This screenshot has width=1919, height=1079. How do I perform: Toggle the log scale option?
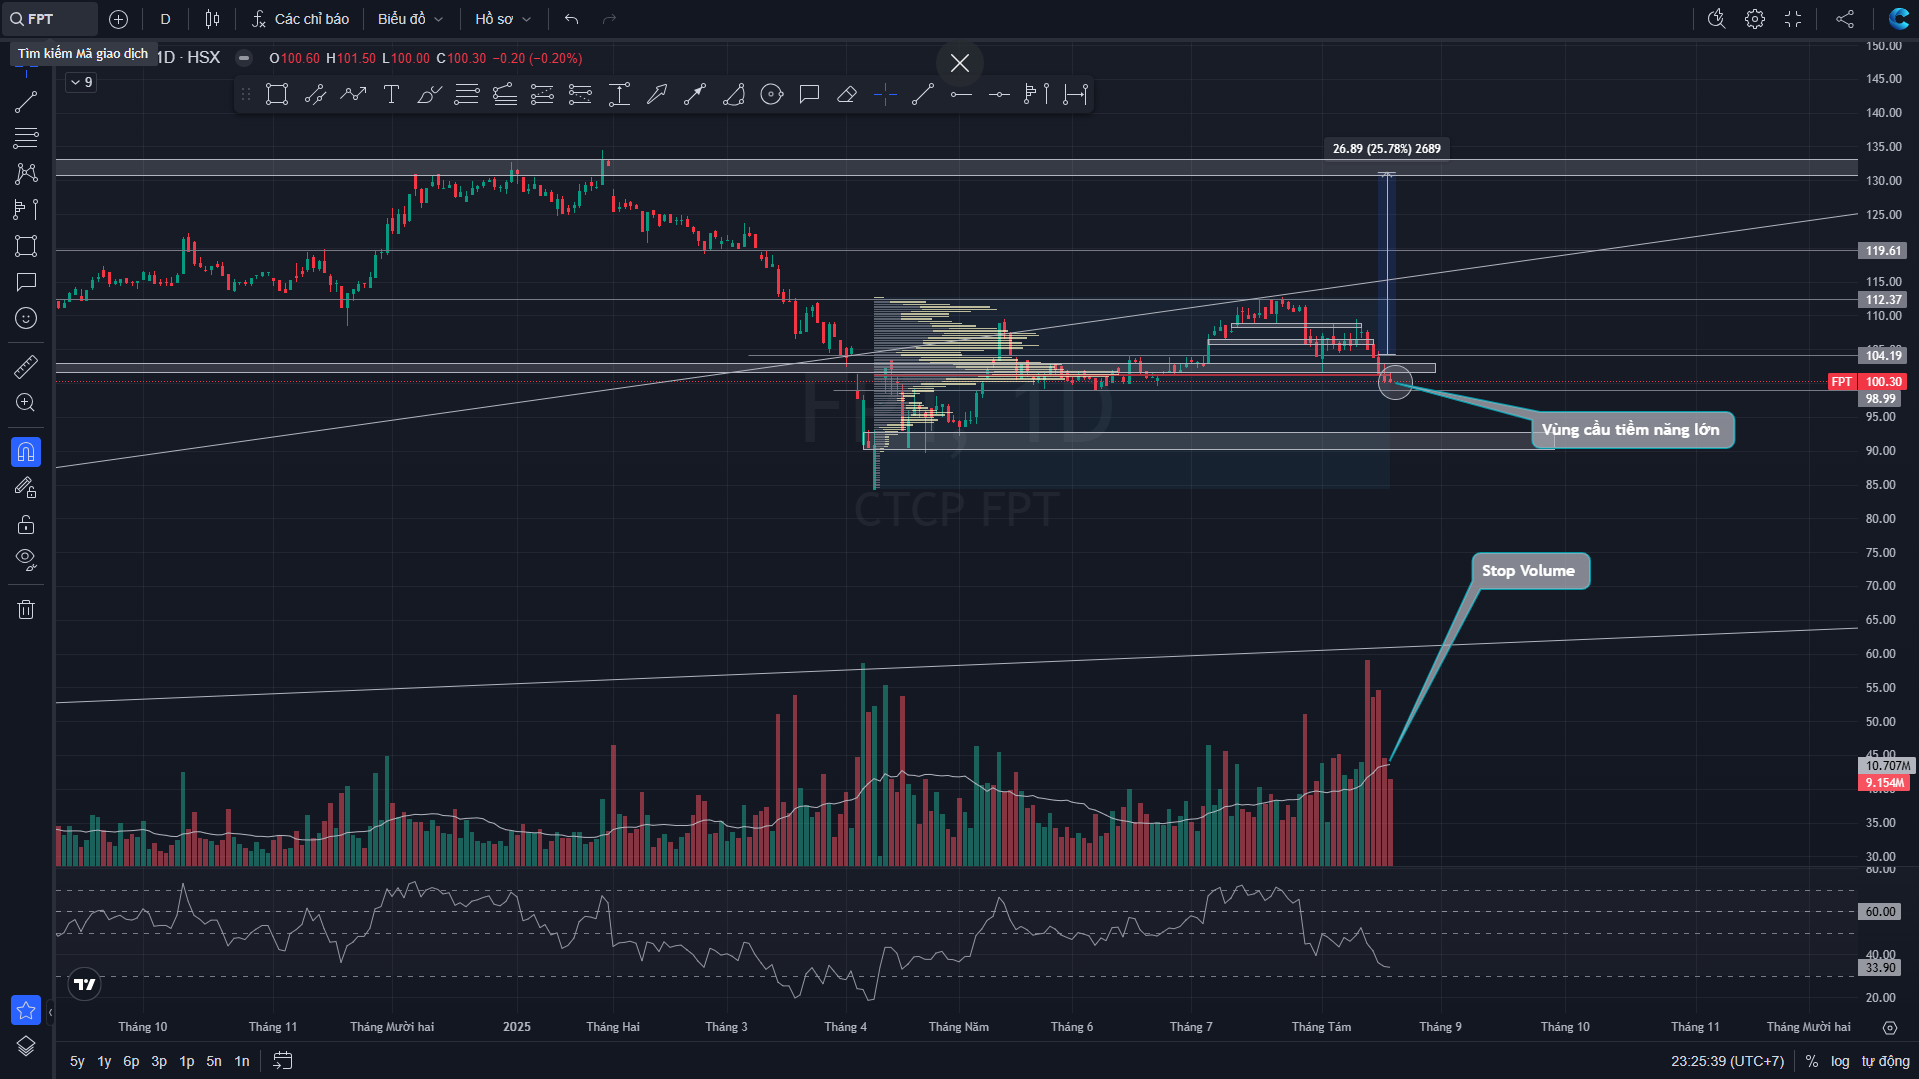1840,1061
